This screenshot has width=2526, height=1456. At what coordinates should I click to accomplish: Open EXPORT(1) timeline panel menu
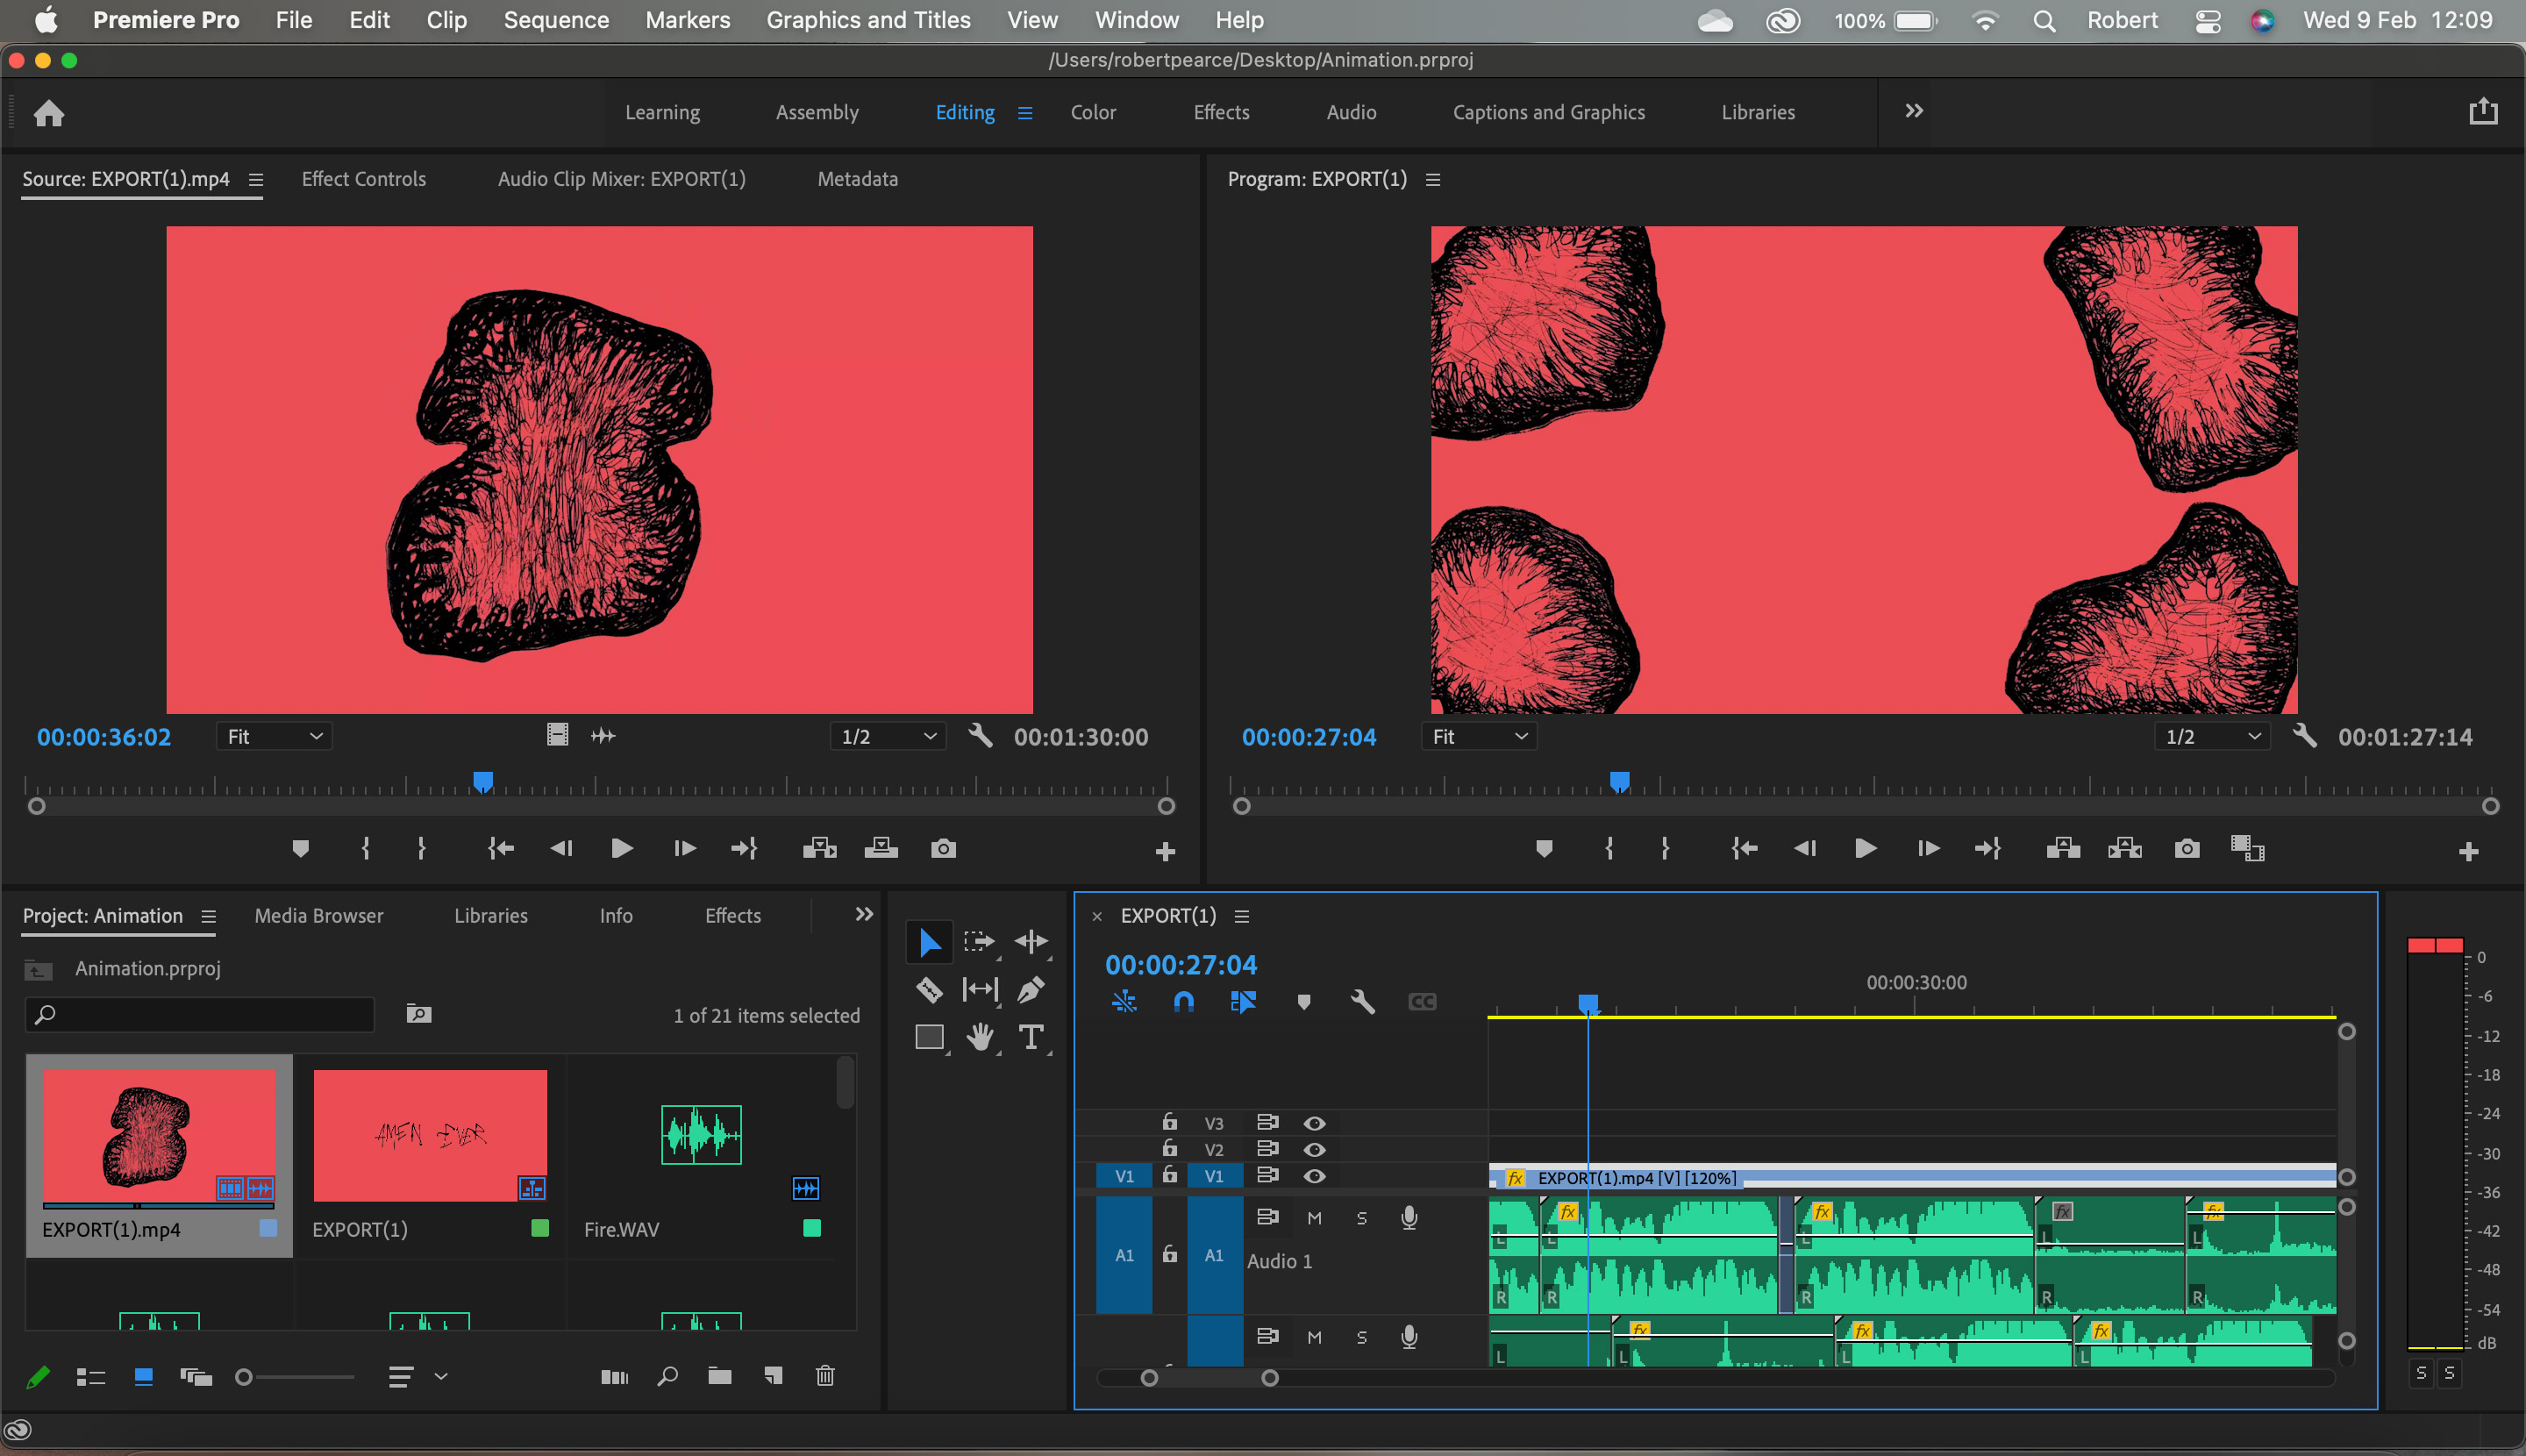pyautogui.click(x=1242, y=916)
